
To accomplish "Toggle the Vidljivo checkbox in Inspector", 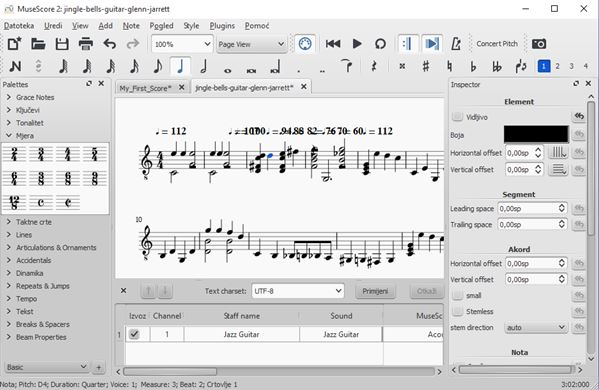I will 457,117.
